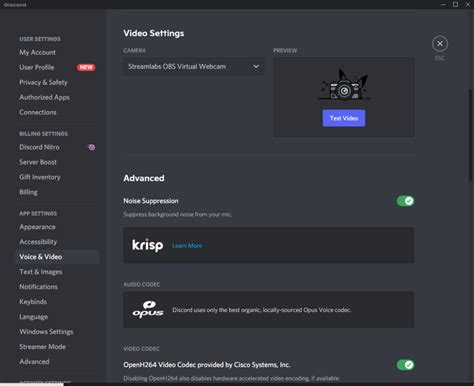Click the Opus Voice codec description text
Image resolution: width=474 pixels, height=386 pixels.
(262, 310)
